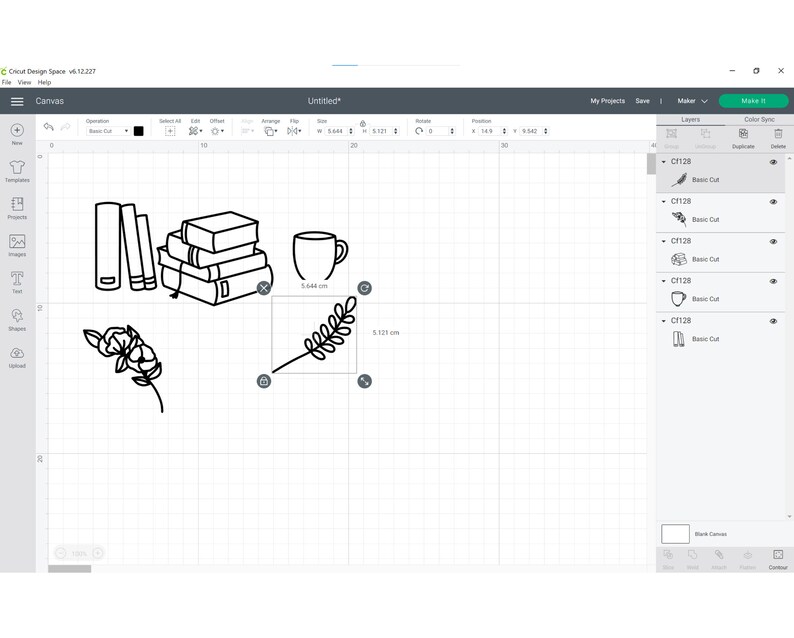Open the Arrange options
Screen dimensions: 794x638
click(270, 131)
